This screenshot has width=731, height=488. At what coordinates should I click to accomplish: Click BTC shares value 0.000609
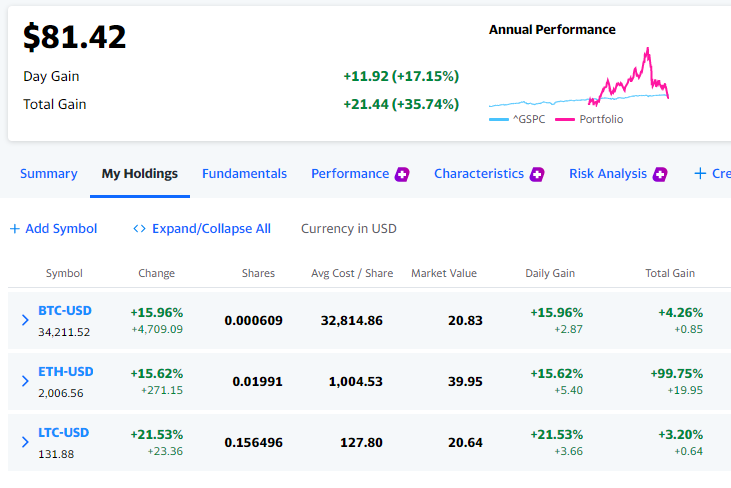[x=253, y=321]
